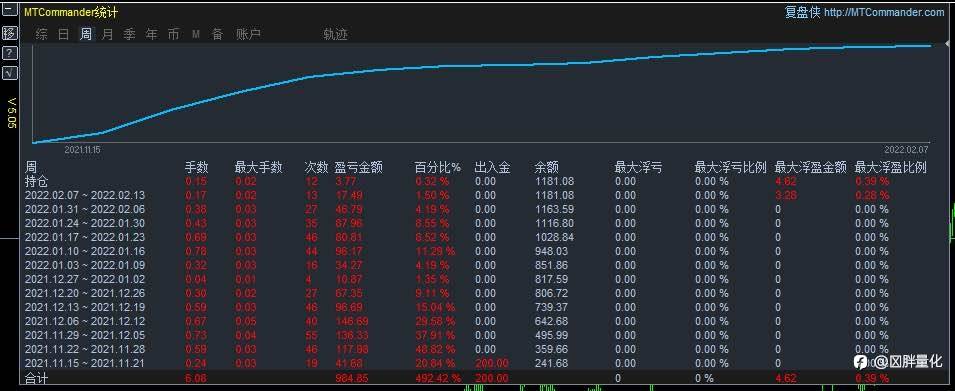Click the 盈亏金额 column header
955x391 pixels.
359,167
